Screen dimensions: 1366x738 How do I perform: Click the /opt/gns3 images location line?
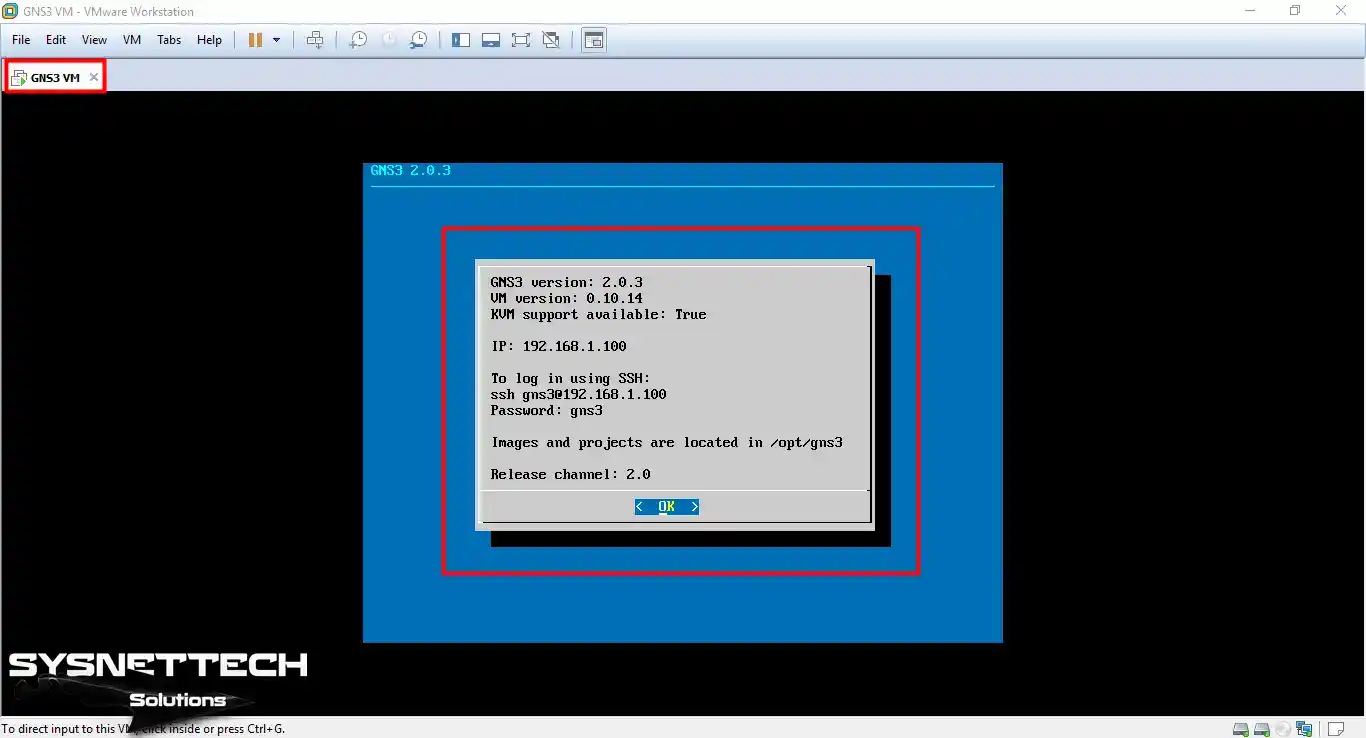coord(667,442)
